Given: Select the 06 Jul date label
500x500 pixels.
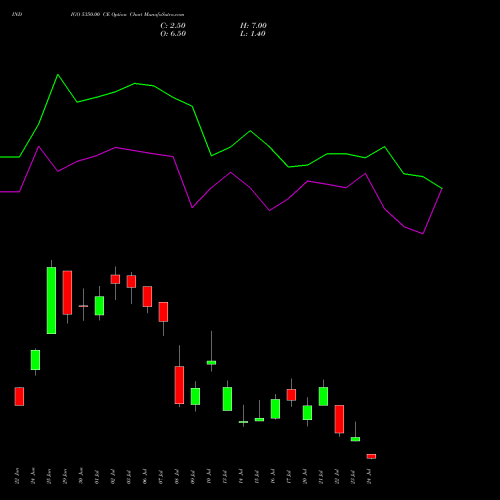Looking at the screenshot, I should [x=145, y=476].
